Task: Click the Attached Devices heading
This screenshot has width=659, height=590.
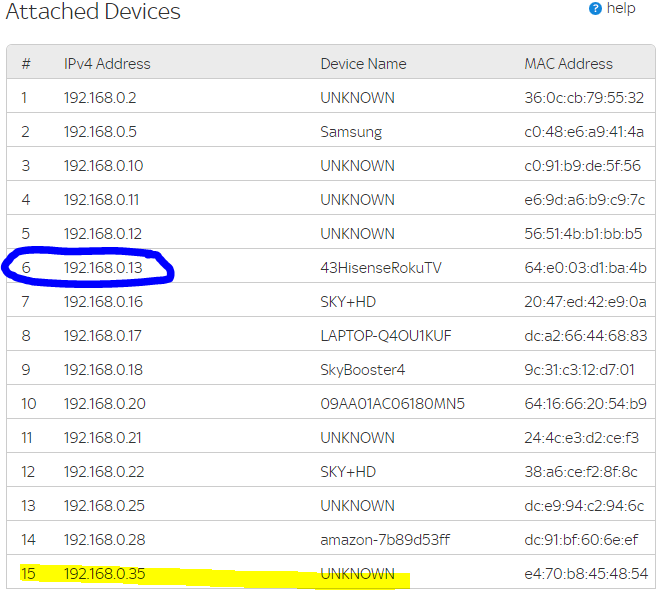Action: [93, 13]
